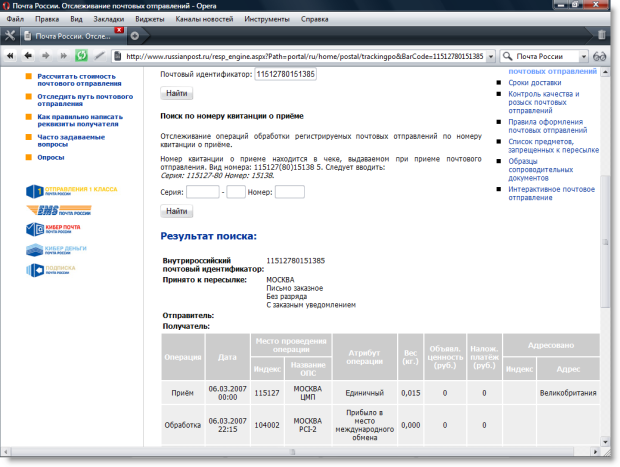
Task: Expand the search engine dropdown
Action: [x=584, y=57]
